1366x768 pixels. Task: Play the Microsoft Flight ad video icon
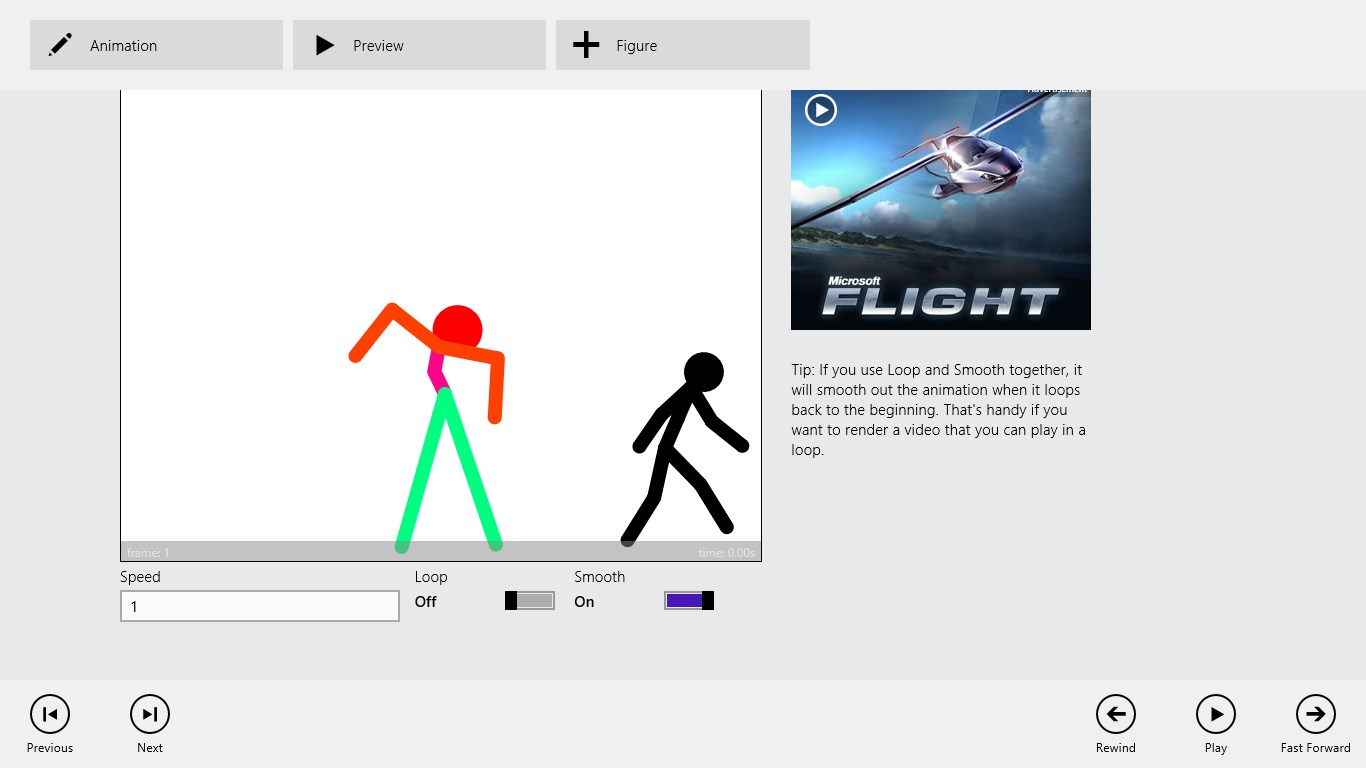[821, 109]
